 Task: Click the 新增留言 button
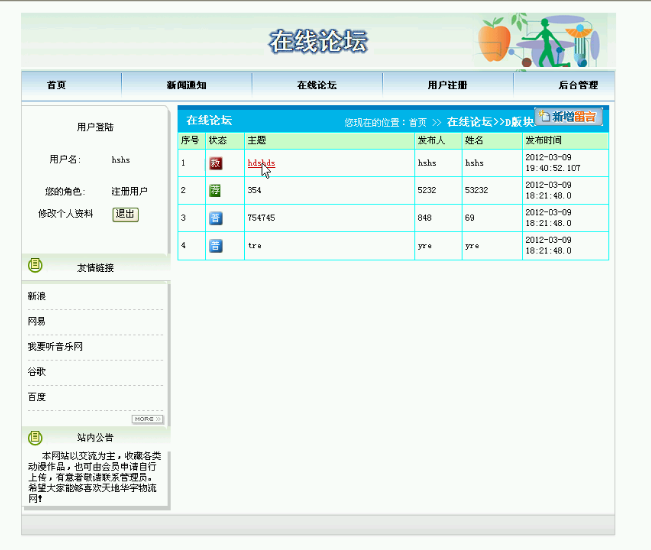point(568,117)
